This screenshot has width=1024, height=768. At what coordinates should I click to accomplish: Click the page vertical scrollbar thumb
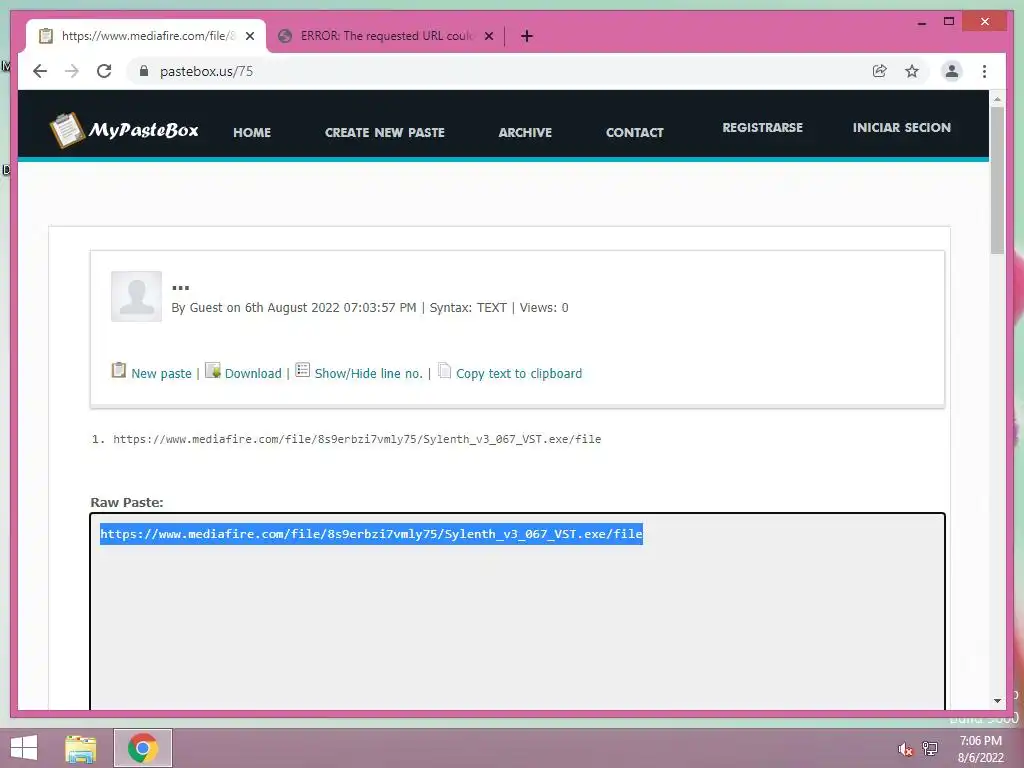(997, 180)
